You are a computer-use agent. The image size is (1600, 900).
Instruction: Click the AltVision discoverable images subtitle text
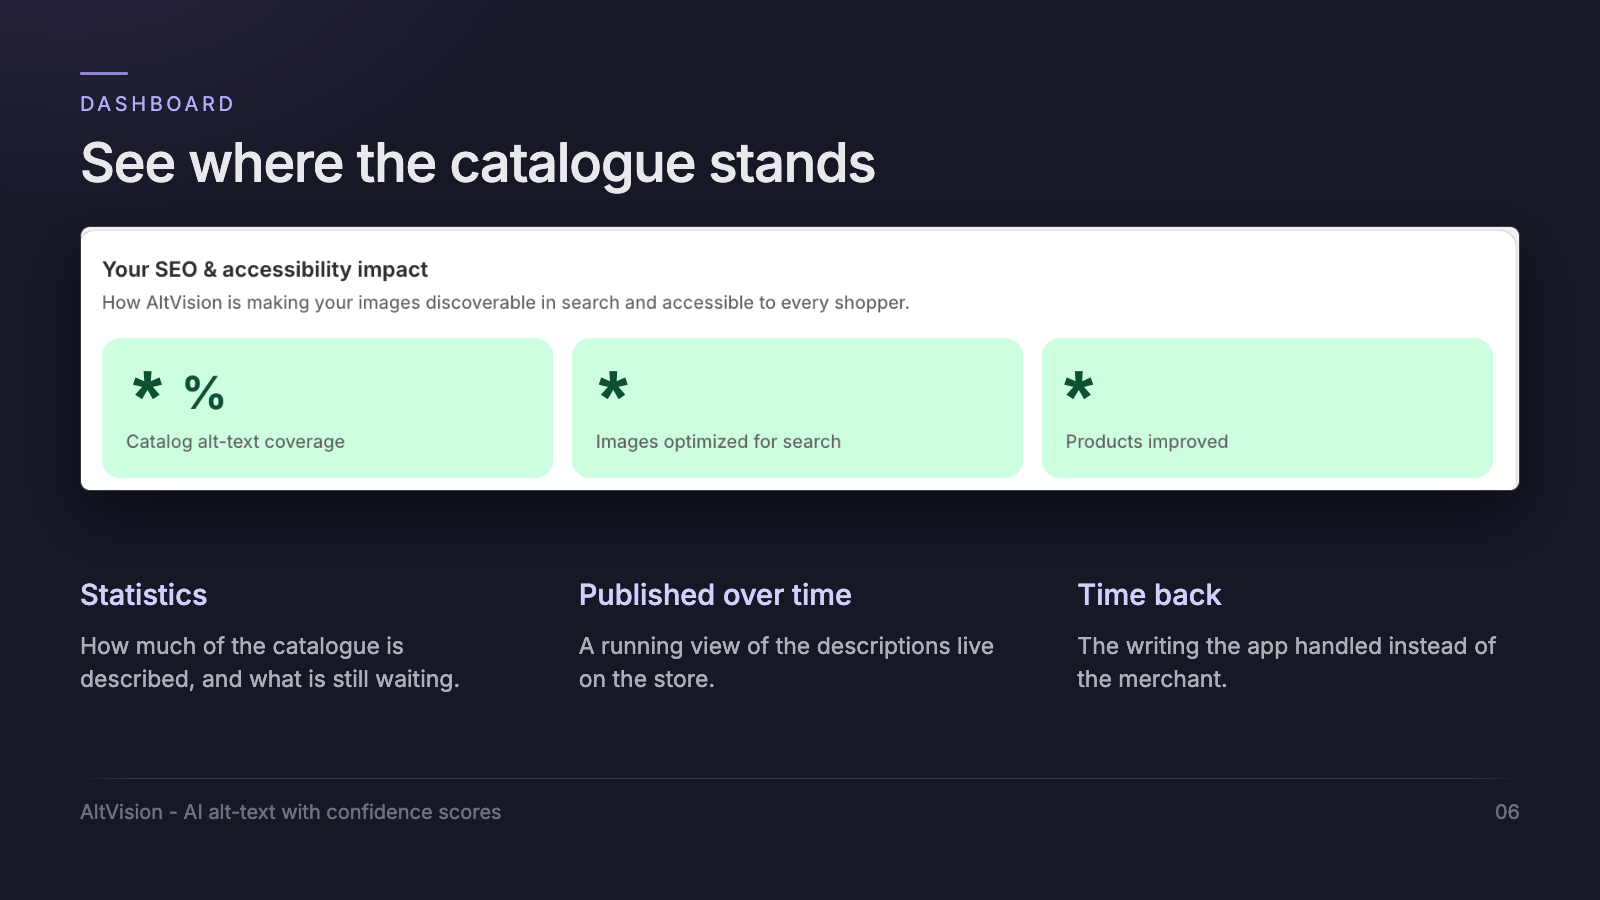coord(506,303)
